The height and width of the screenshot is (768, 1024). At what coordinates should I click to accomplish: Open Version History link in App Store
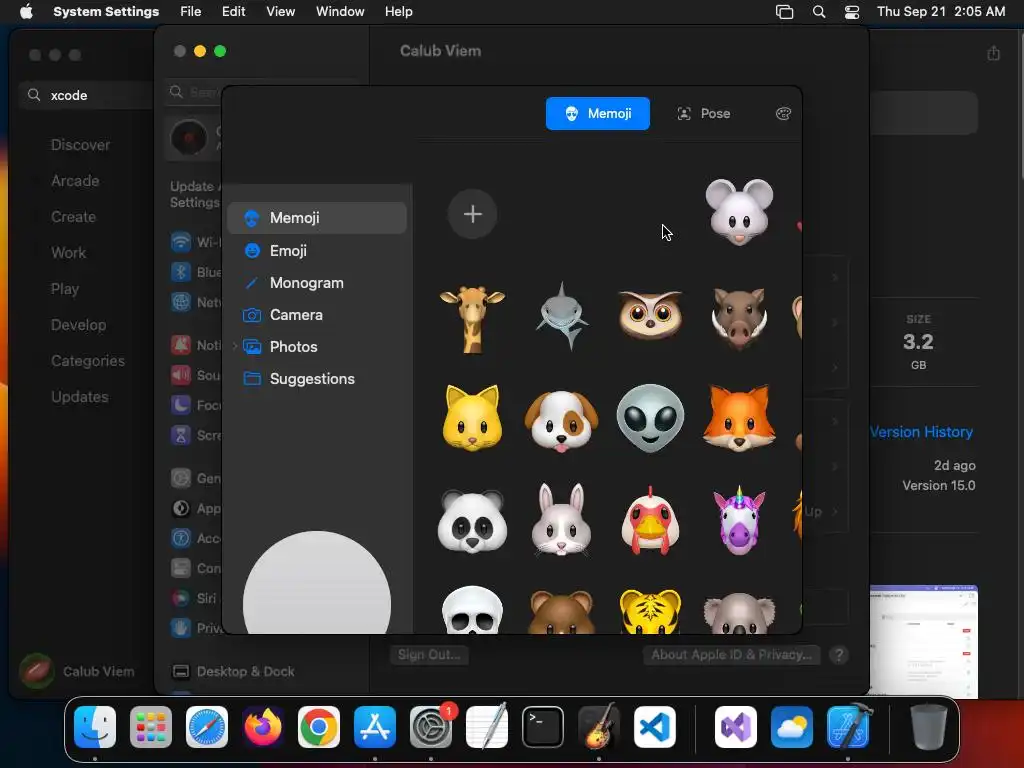click(x=921, y=432)
